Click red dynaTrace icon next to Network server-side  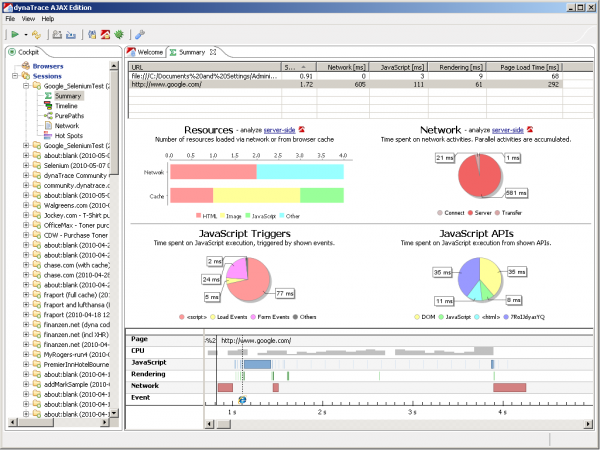530,130
